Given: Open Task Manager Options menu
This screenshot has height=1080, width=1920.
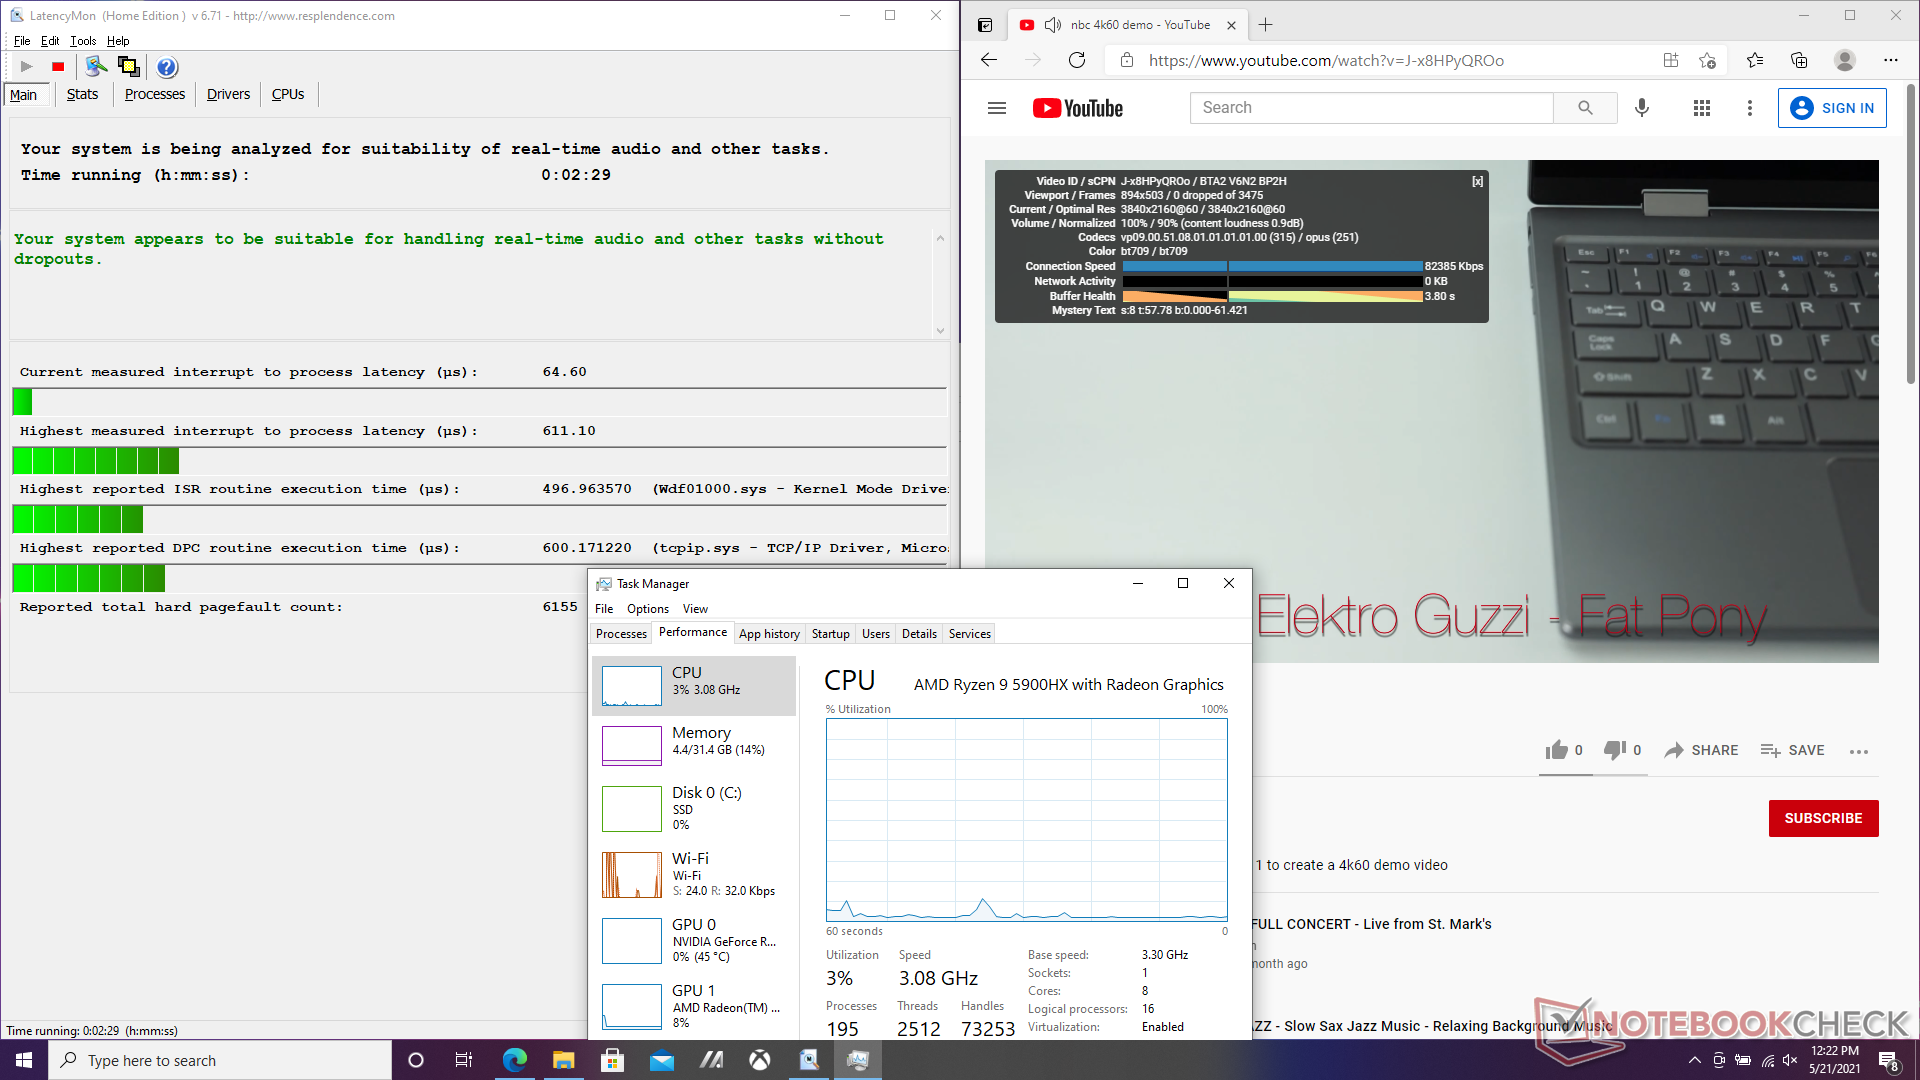Looking at the screenshot, I should click(647, 609).
